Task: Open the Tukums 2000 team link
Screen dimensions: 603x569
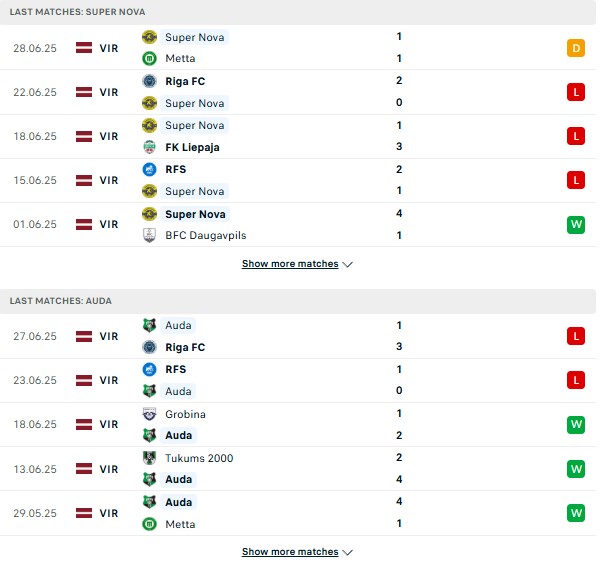Action: click(x=199, y=458)
